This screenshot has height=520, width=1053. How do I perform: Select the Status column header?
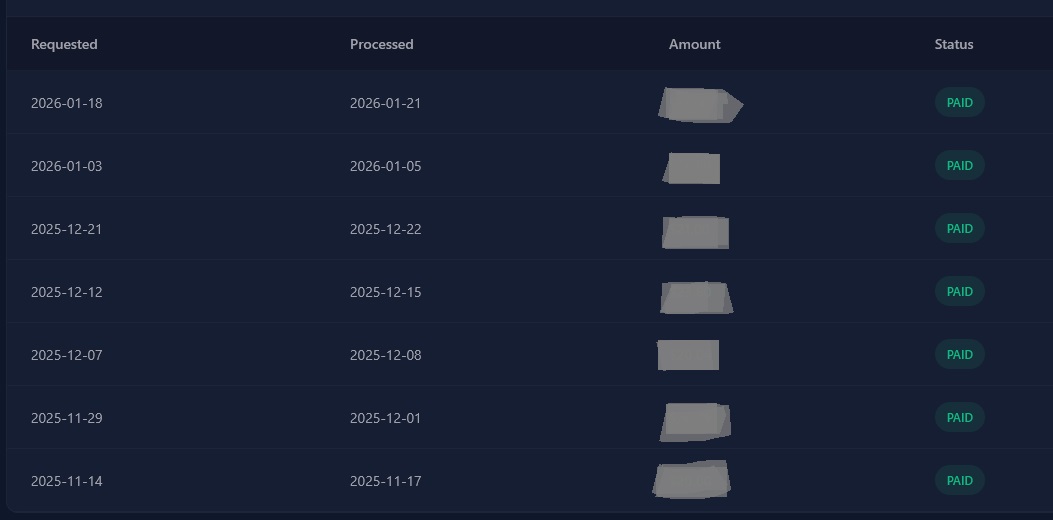pos(953,44)
